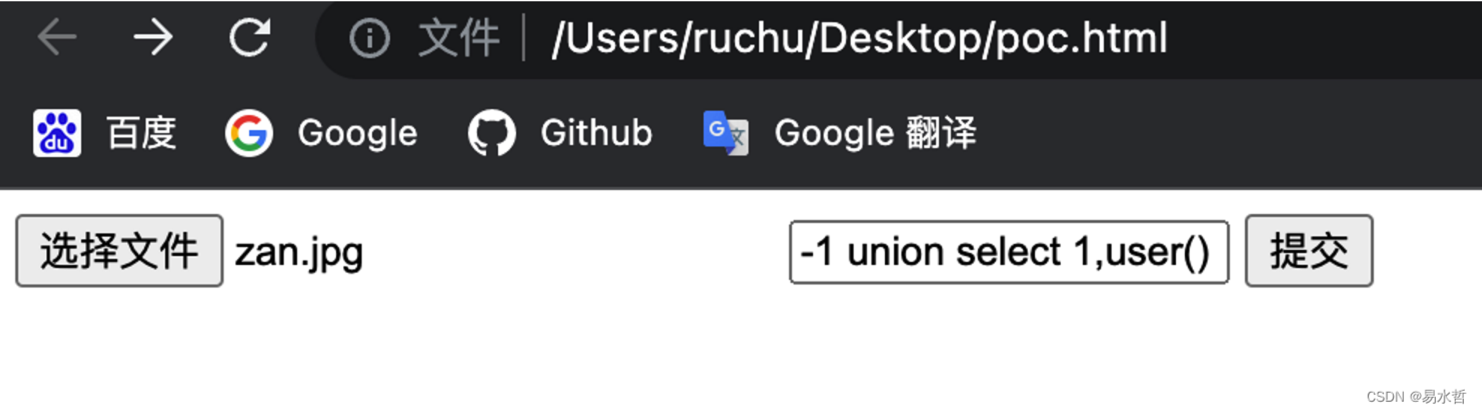1482x414 pixels.
Task: Reload the poc.html page
Action: (249, 38)
